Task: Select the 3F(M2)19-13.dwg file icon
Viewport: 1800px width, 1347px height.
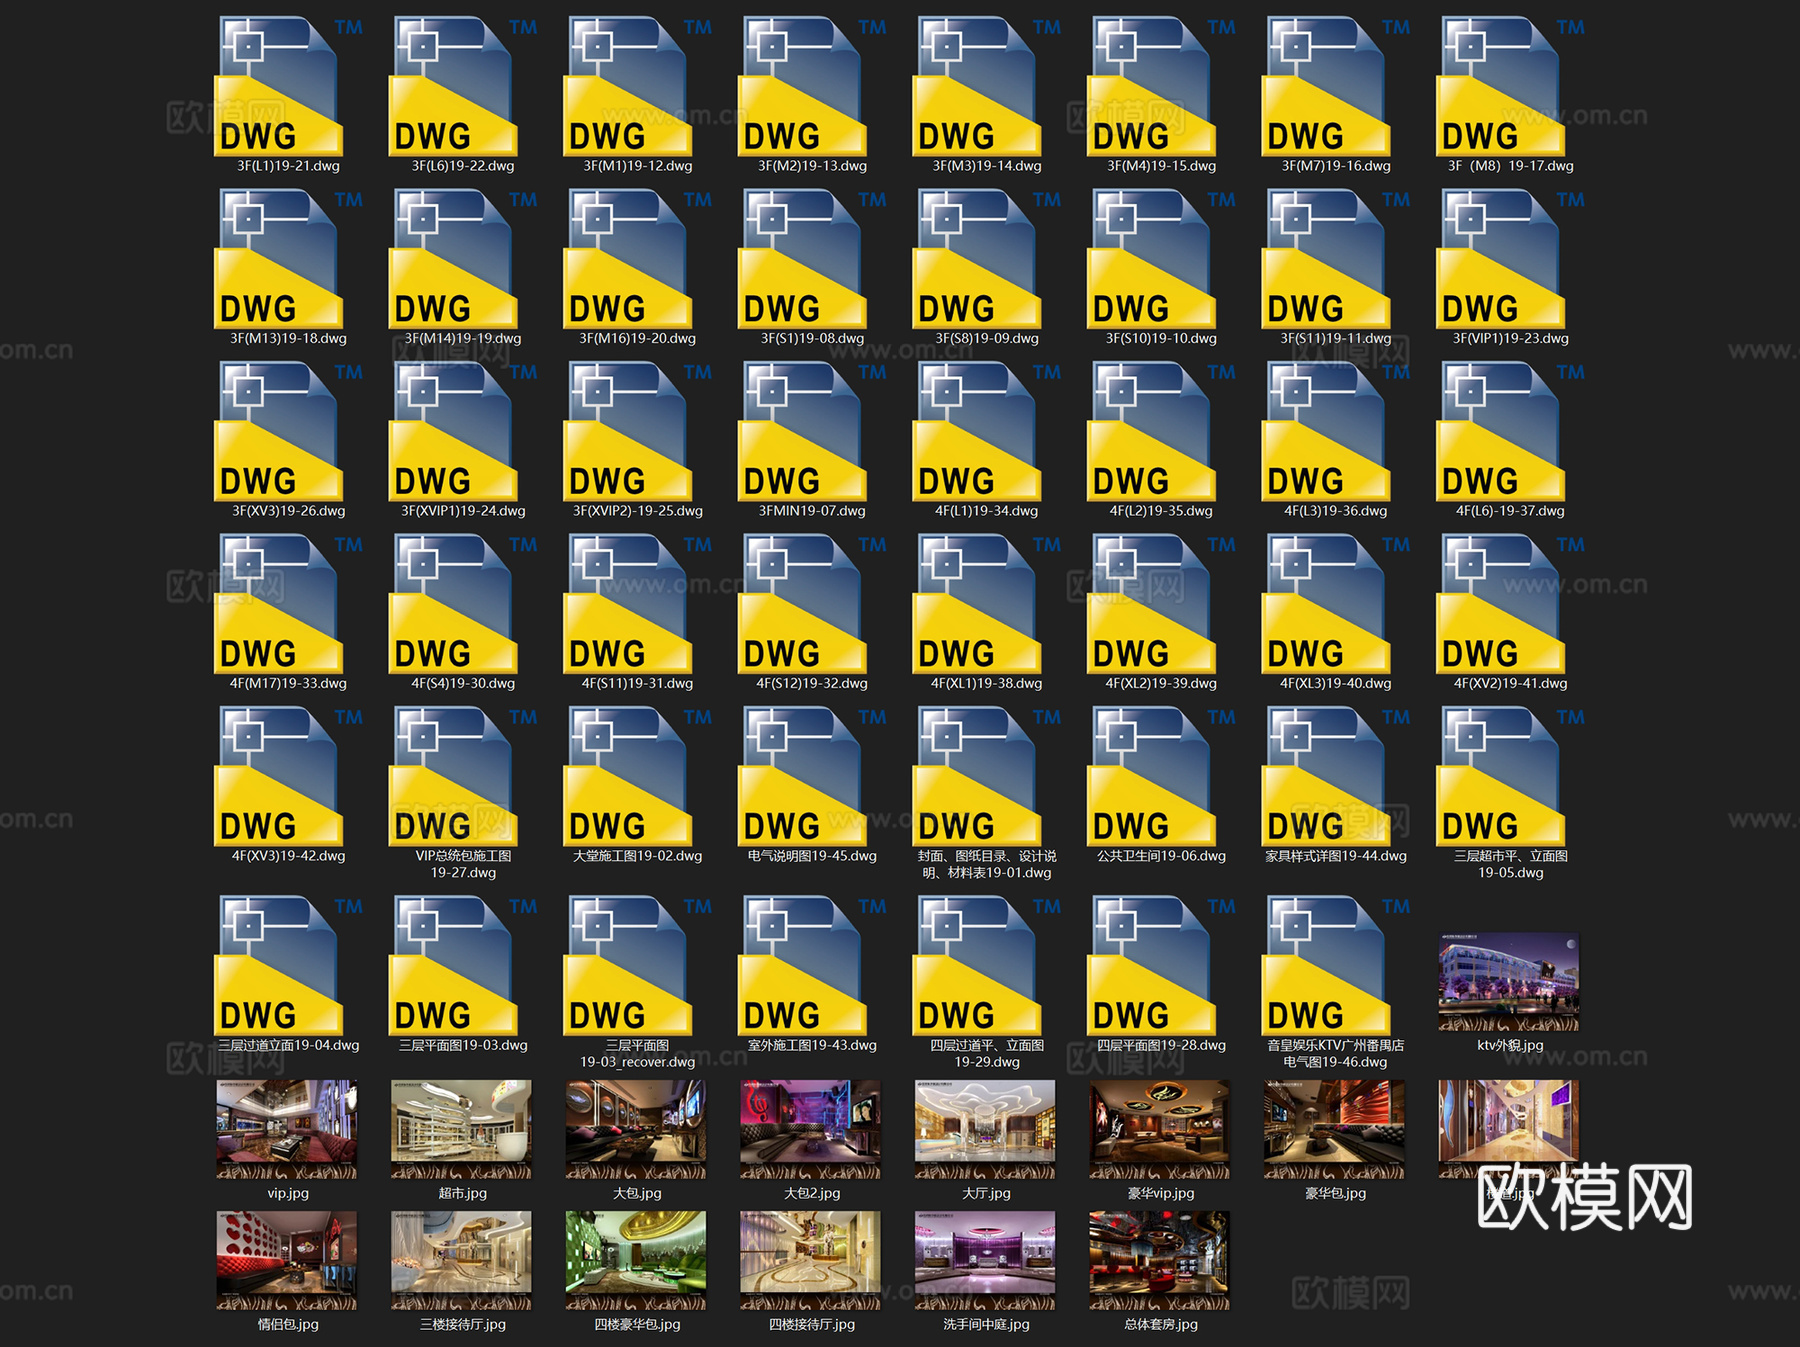Action: coord(802,86)
